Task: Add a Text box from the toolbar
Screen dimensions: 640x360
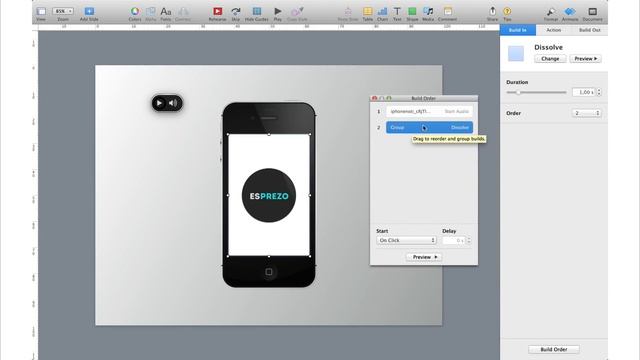Action: click(x=397, y=13)
